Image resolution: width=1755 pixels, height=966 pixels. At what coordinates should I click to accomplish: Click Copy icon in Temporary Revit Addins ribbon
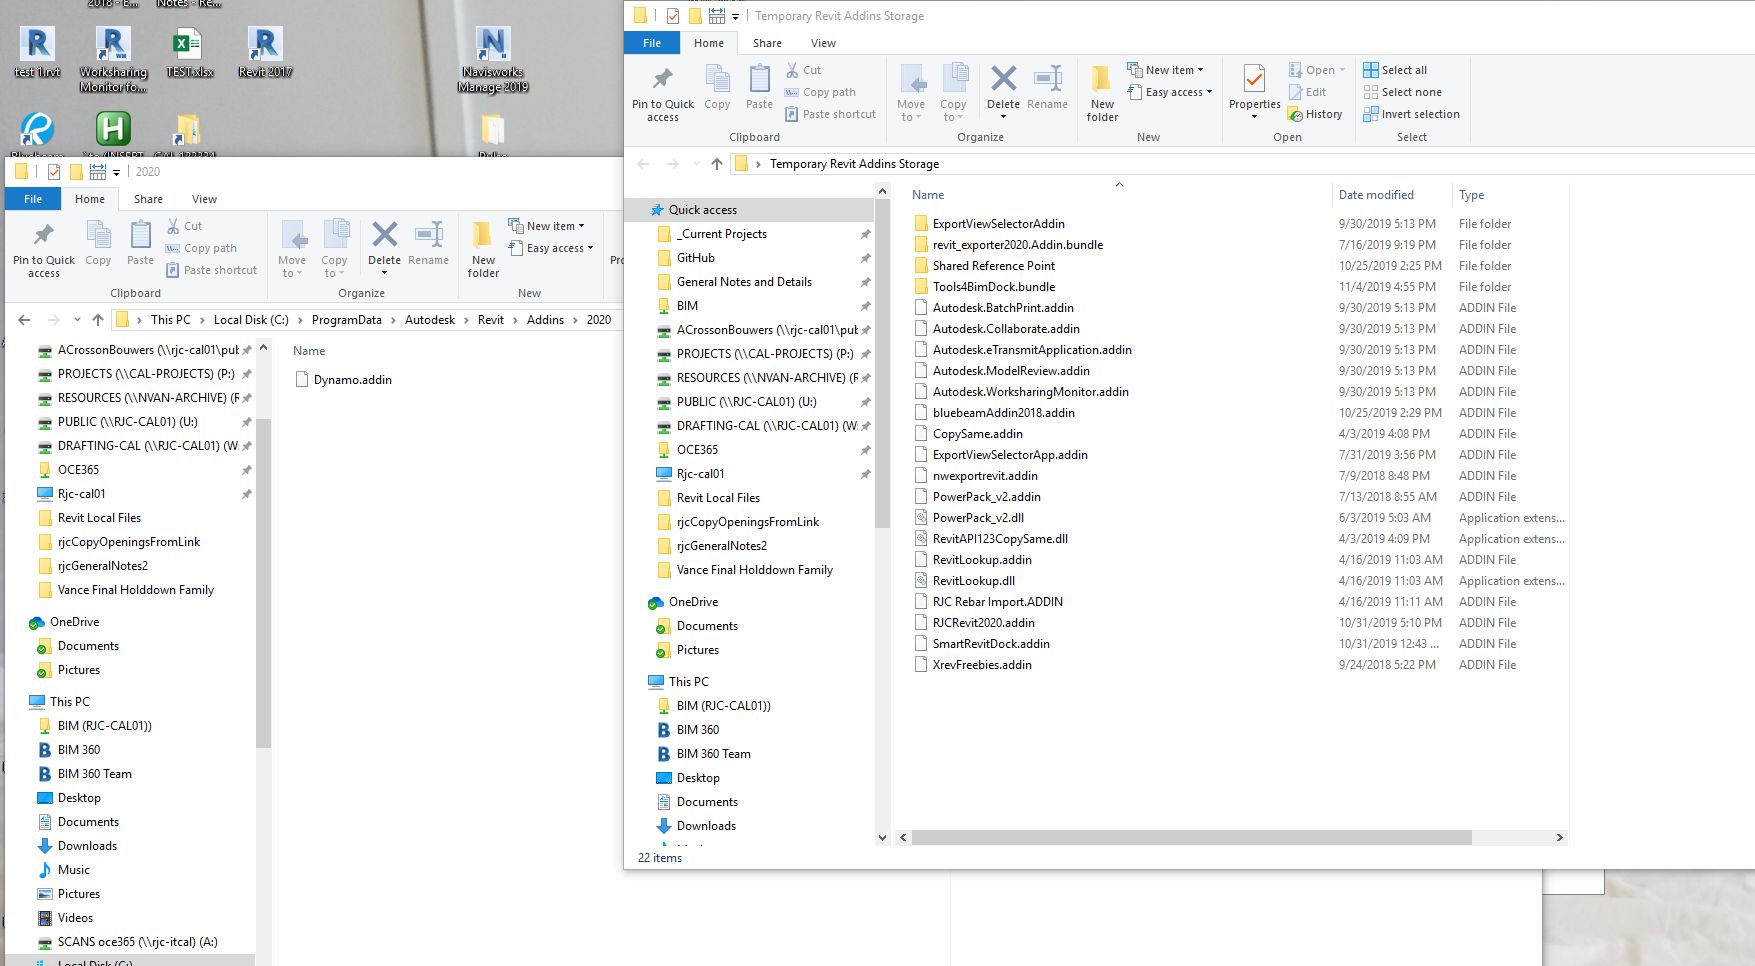pos(717,87)
